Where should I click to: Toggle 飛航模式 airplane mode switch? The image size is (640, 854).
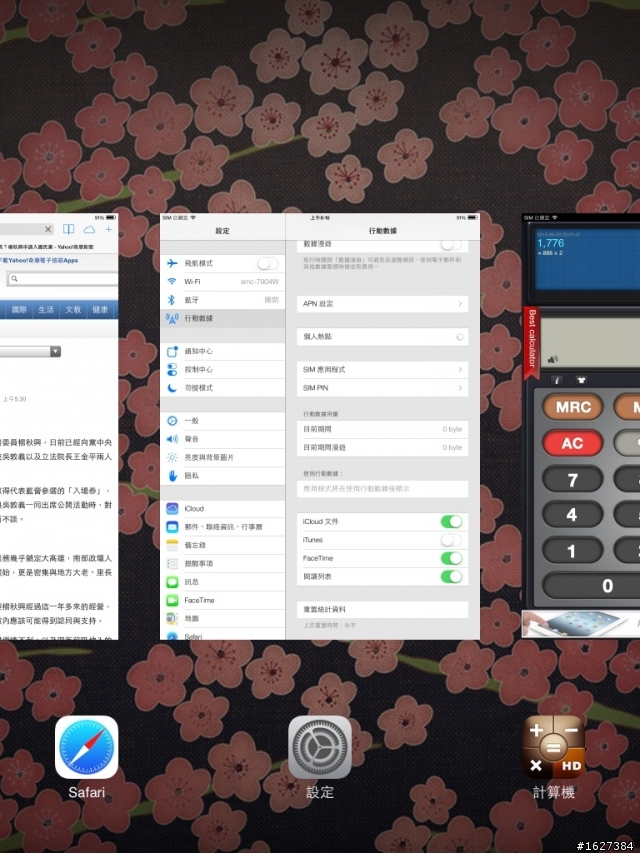coord(267,264)
